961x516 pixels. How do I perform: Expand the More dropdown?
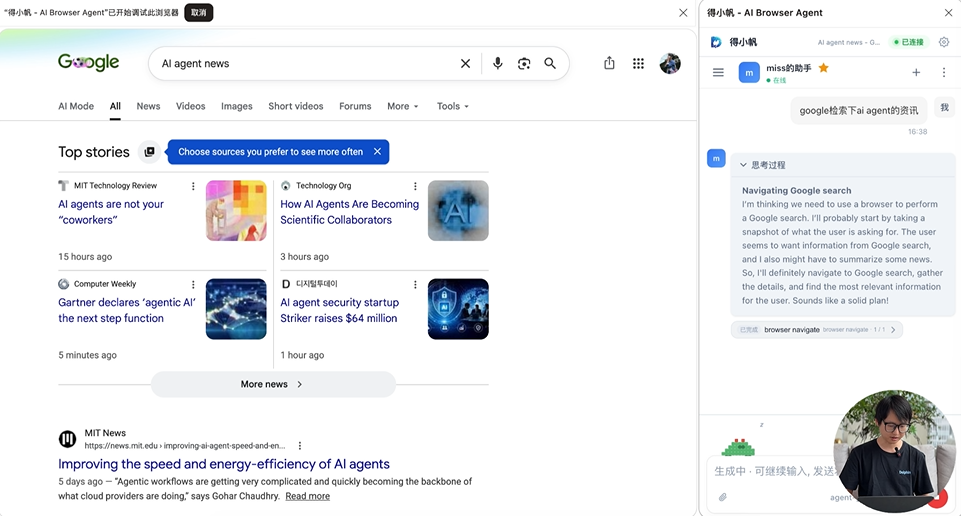(403, 106)
